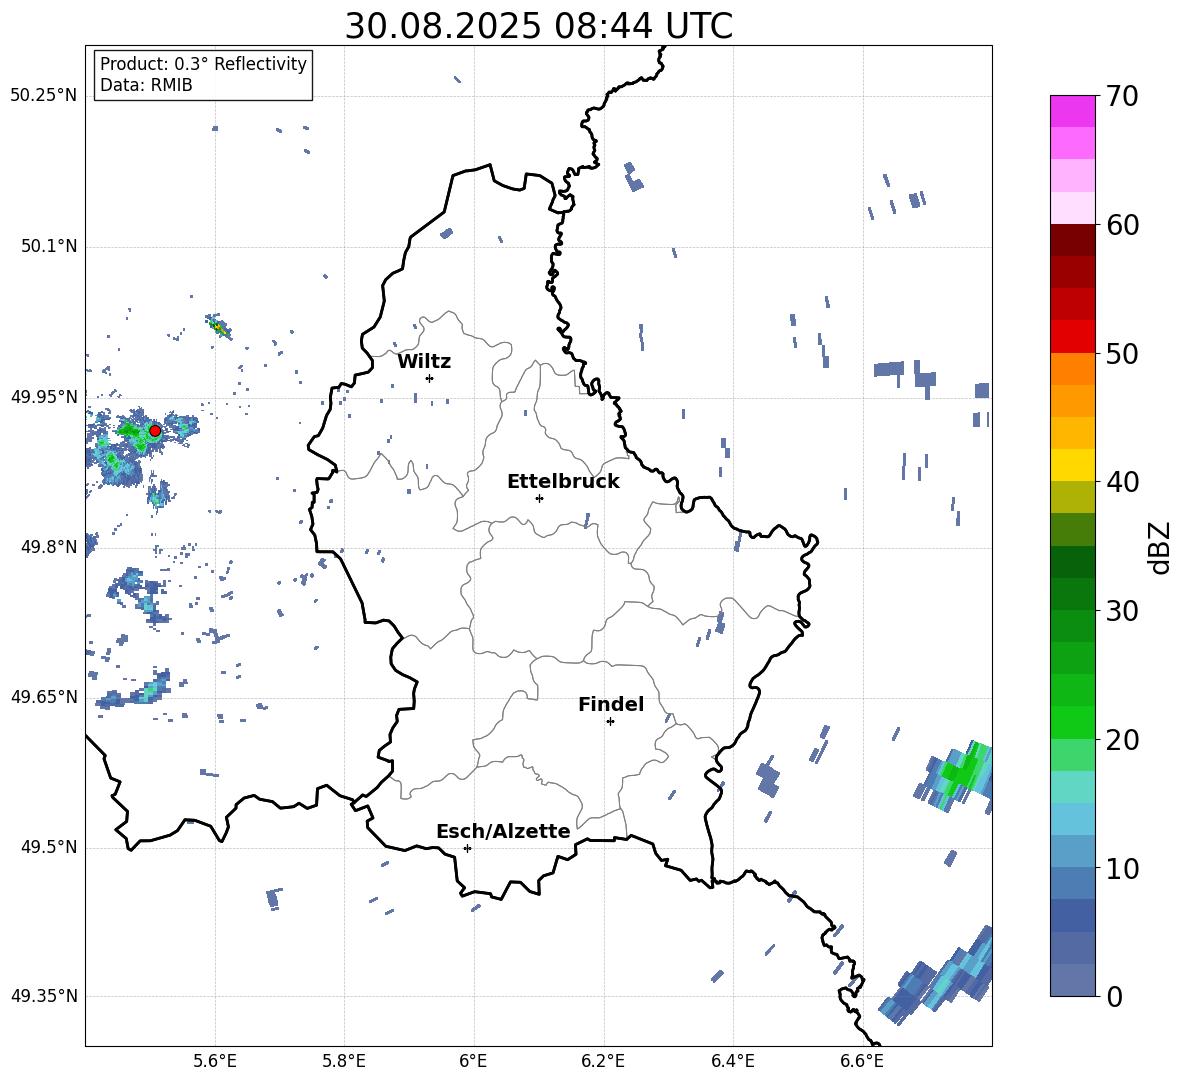This screenshot has height=1081, width=1184.
Task: Click the magenta top colorbar swatch
Action: pyautogui.click(x=1072, y=111)
